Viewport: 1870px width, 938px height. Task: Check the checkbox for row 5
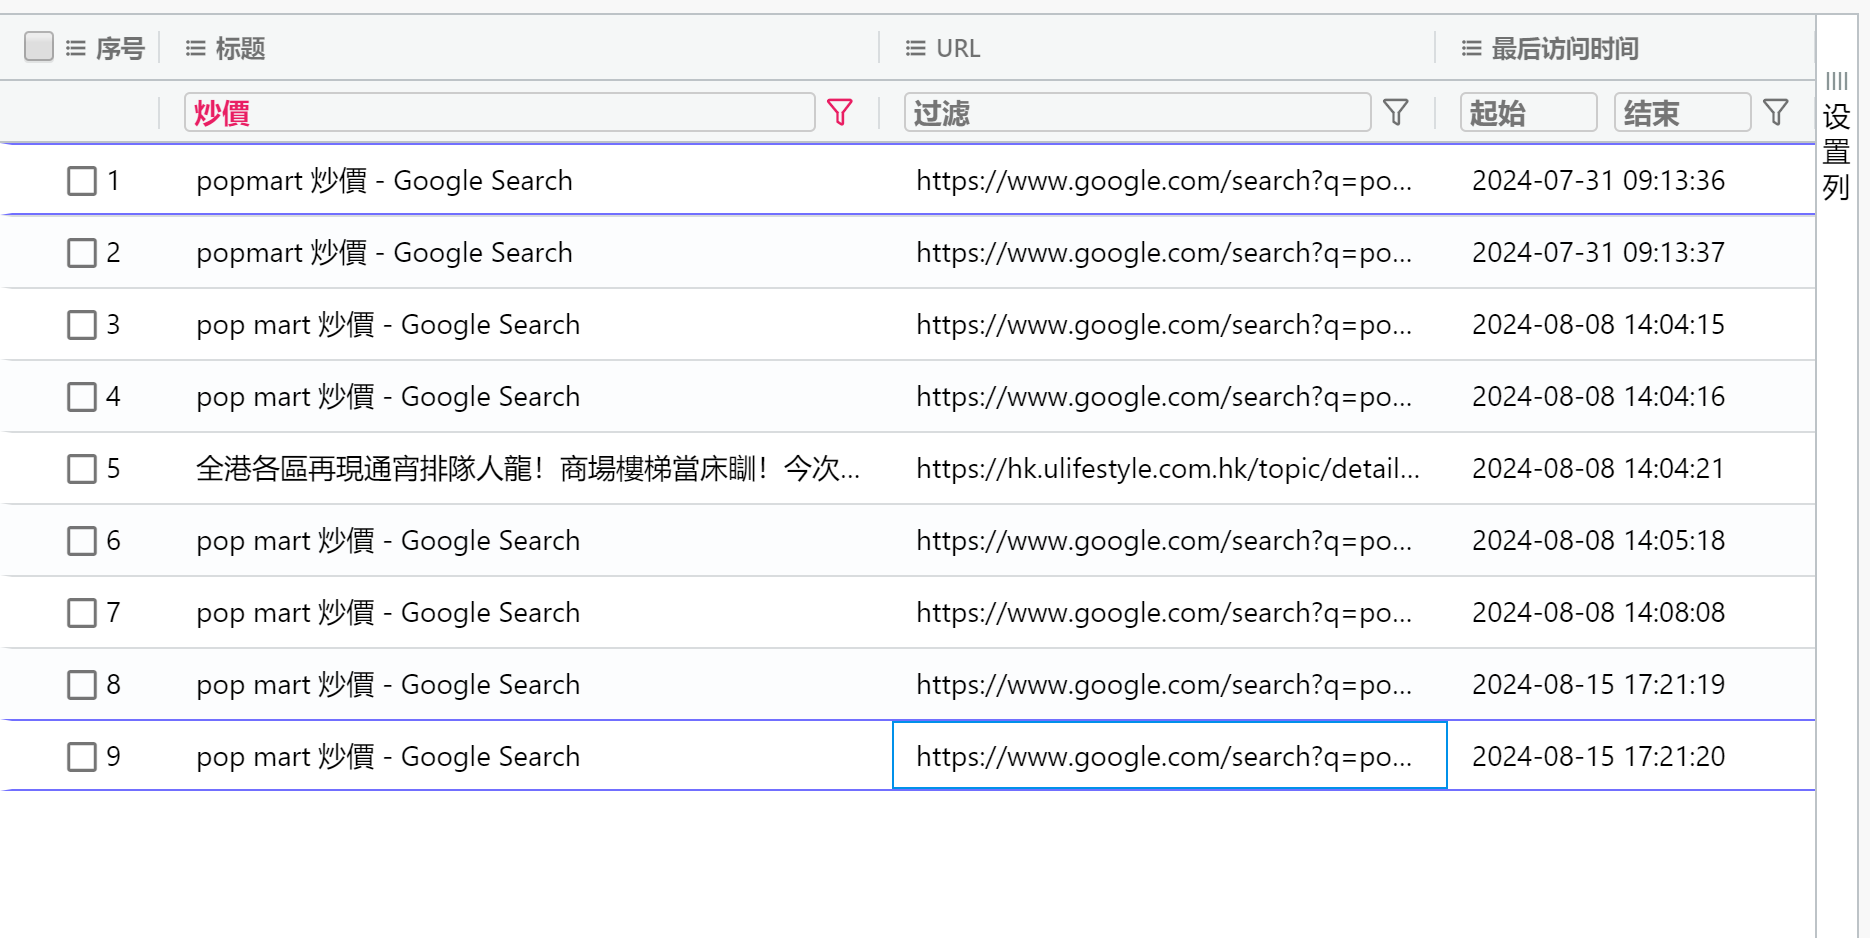(82, 469)
